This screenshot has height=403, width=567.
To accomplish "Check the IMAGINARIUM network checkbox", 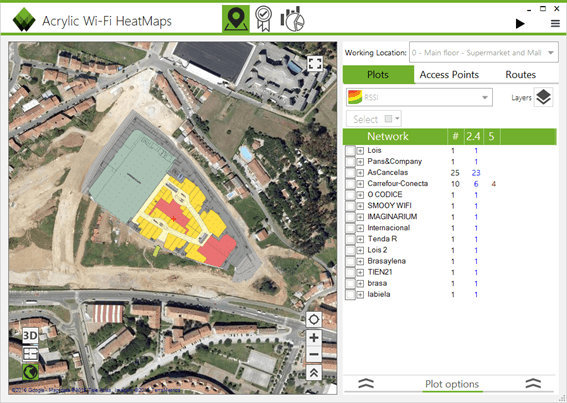I will 350,217.
